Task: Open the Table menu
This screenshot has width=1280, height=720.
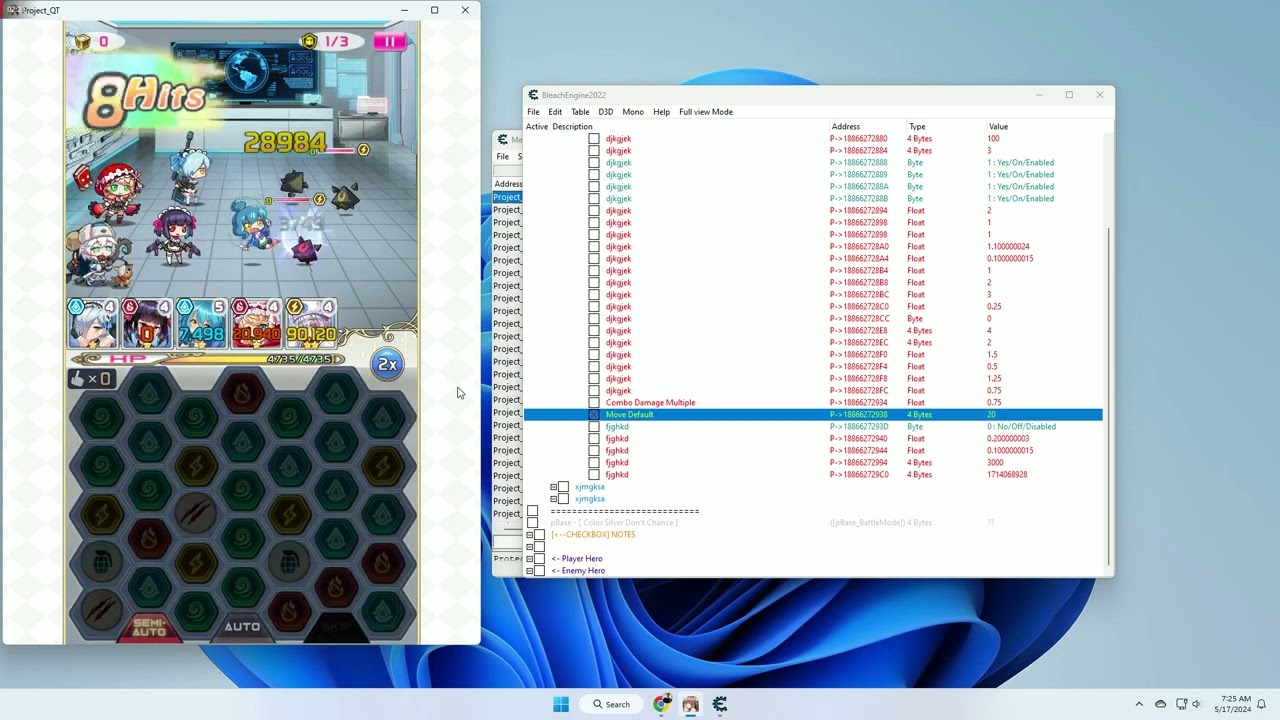Action: (580, 112)
